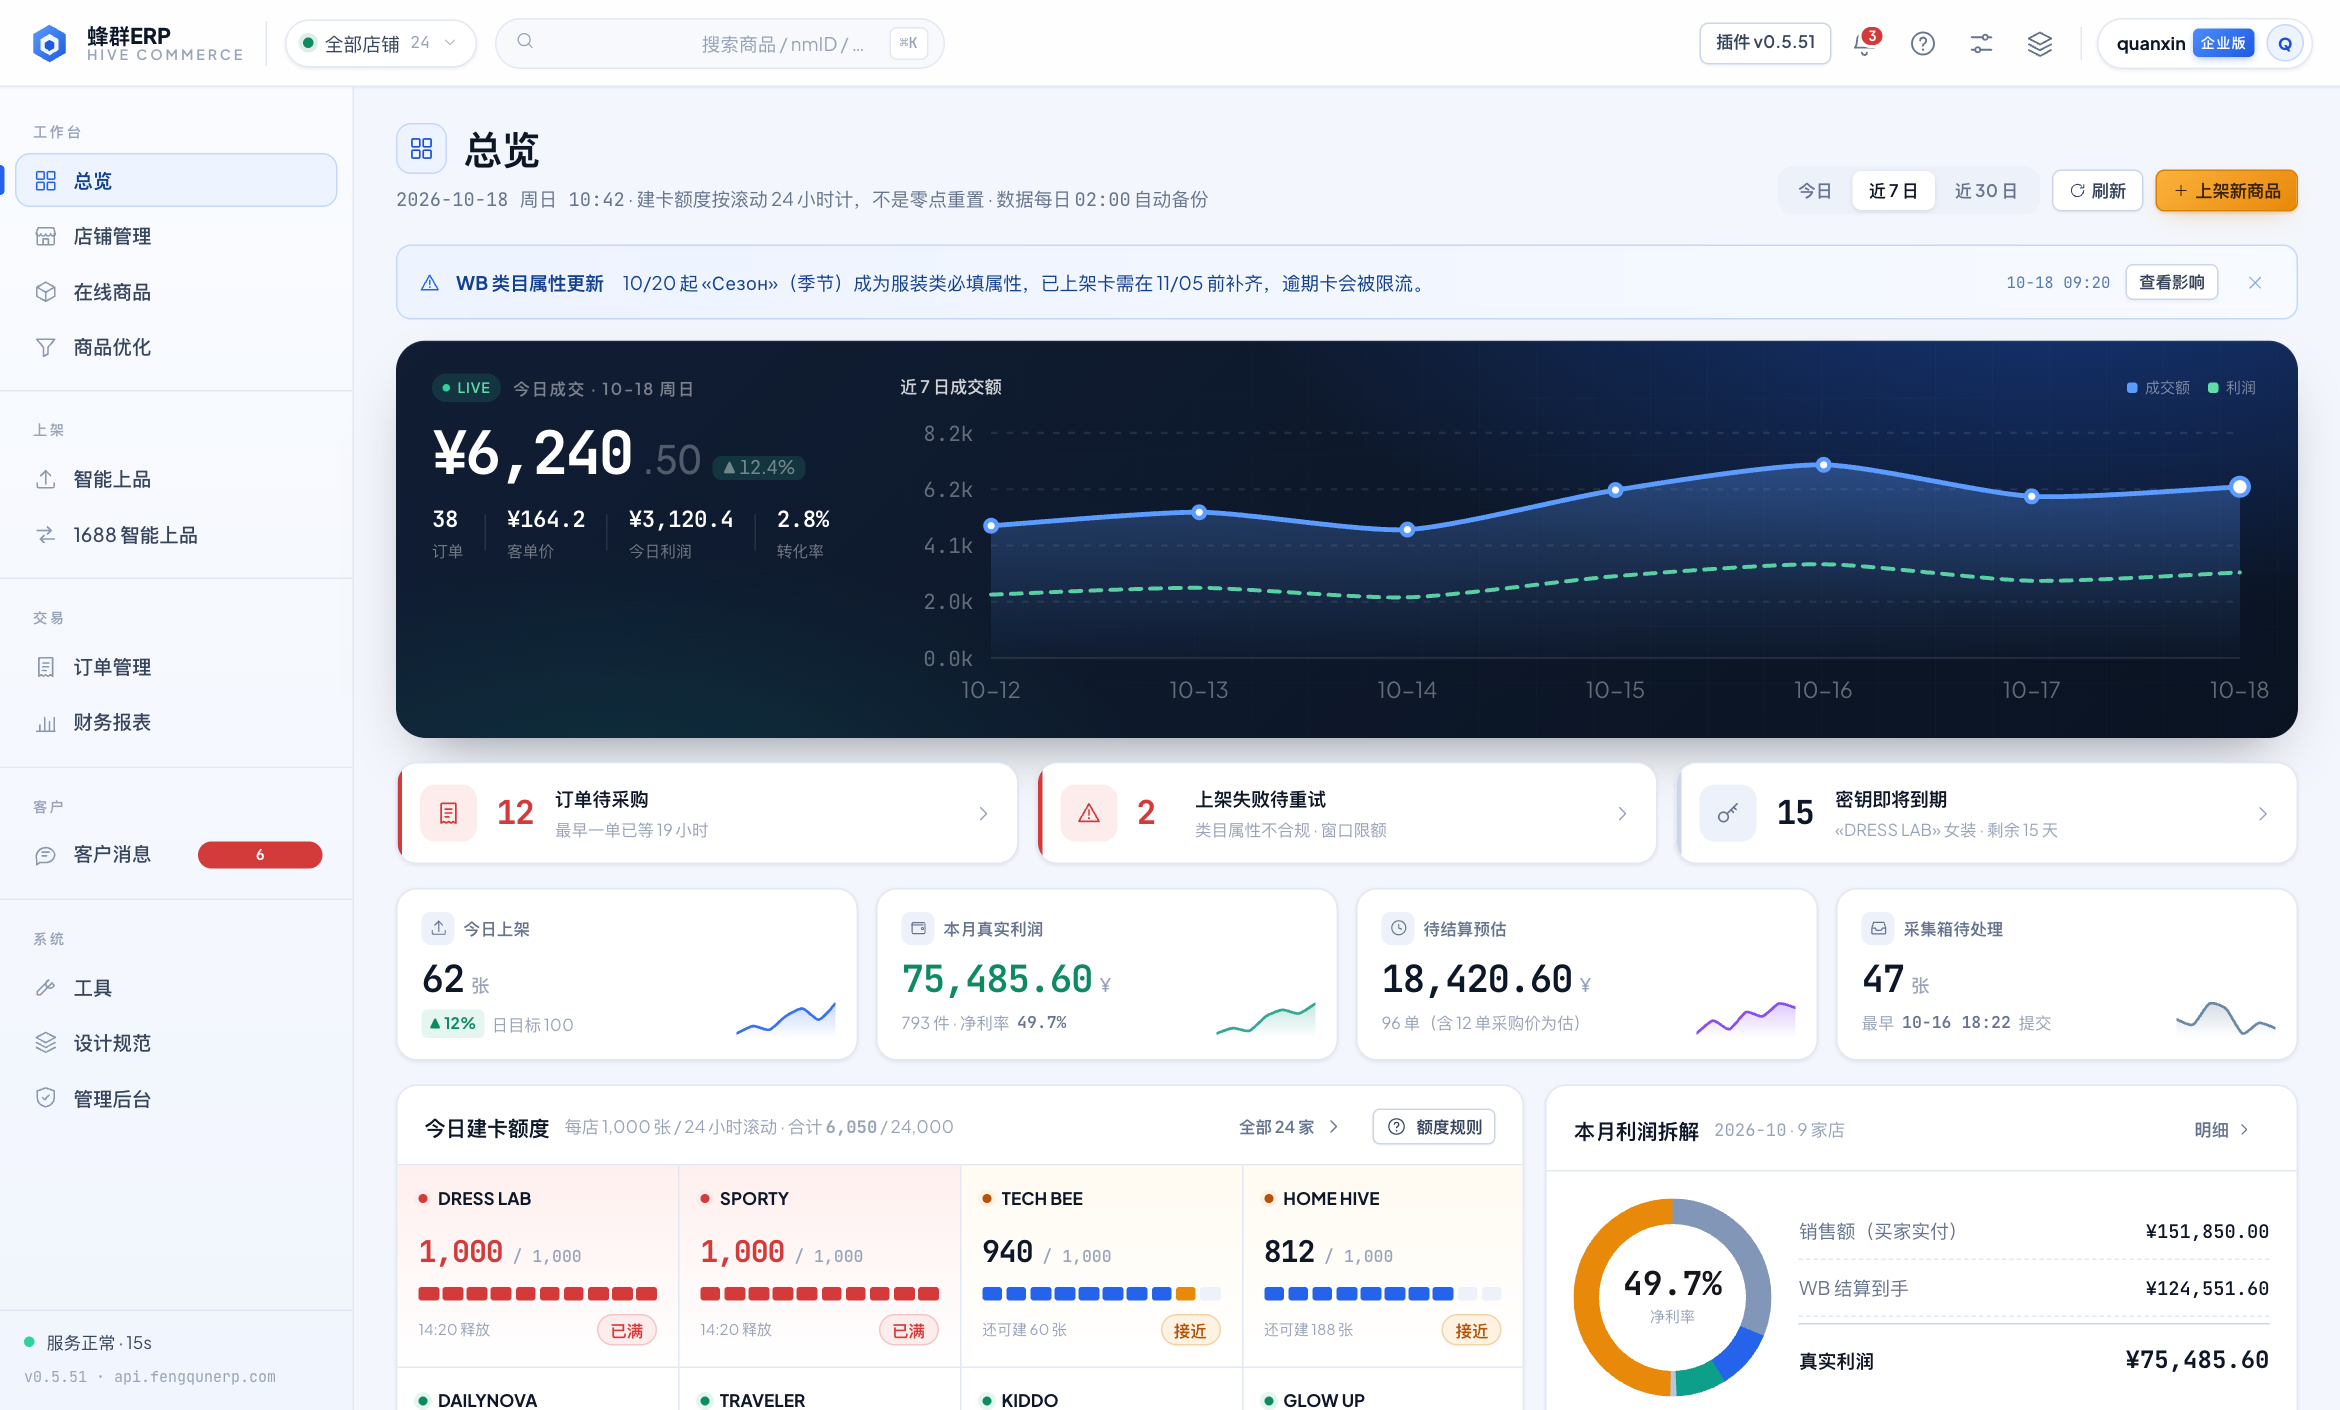Select 总览 in the sidebar menu
Image resolution: width=2340 pixels, height=1410 pixels.
(176, 181)
